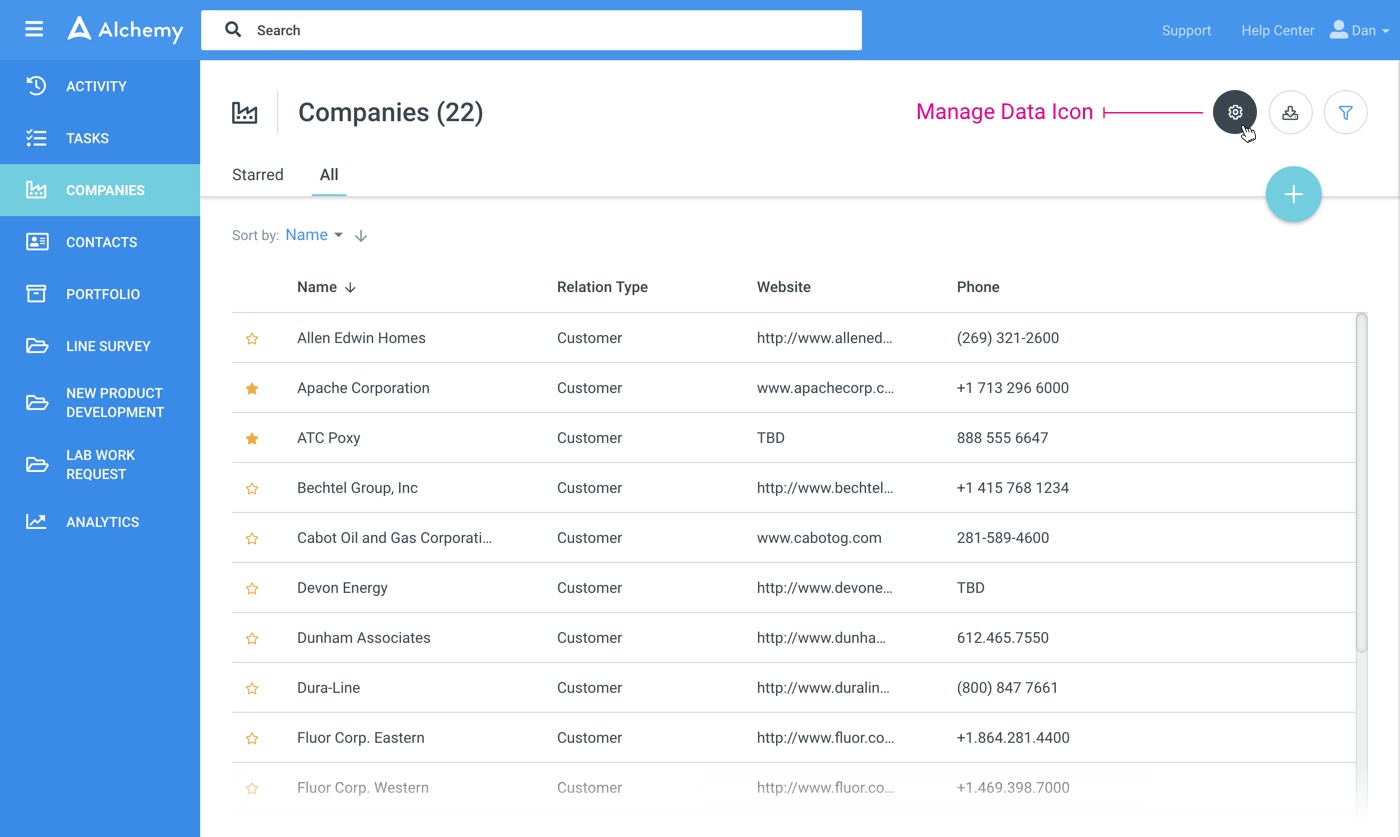The width and height of the screenshot is (1400, 837).
Task: Star Cabot Oil and Gas Corporation
Action: point(252,538)
